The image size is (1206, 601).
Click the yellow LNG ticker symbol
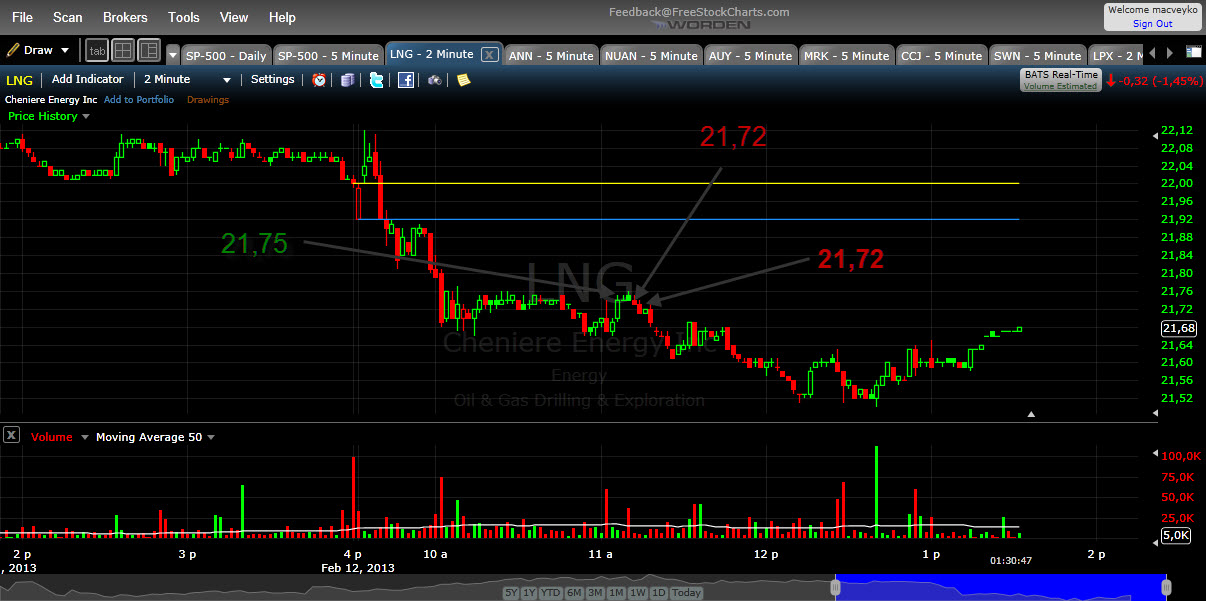(19, 80)
